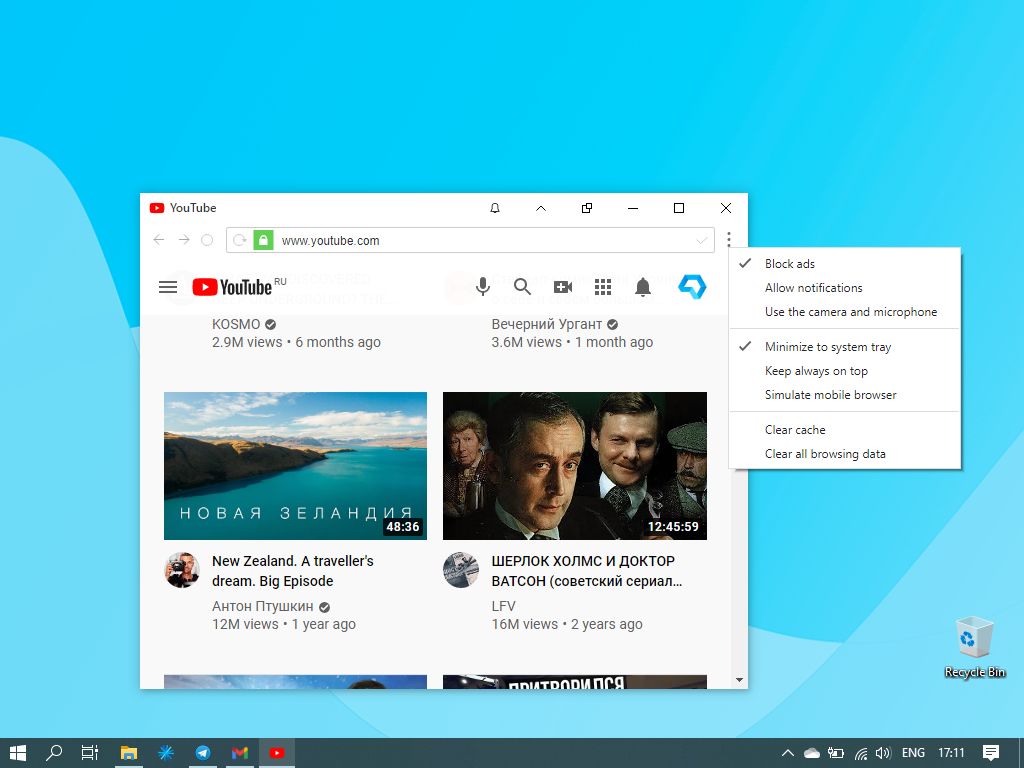Open the Windows Start menu
This screenshot has height=768, width=1024.
(18, 753)
